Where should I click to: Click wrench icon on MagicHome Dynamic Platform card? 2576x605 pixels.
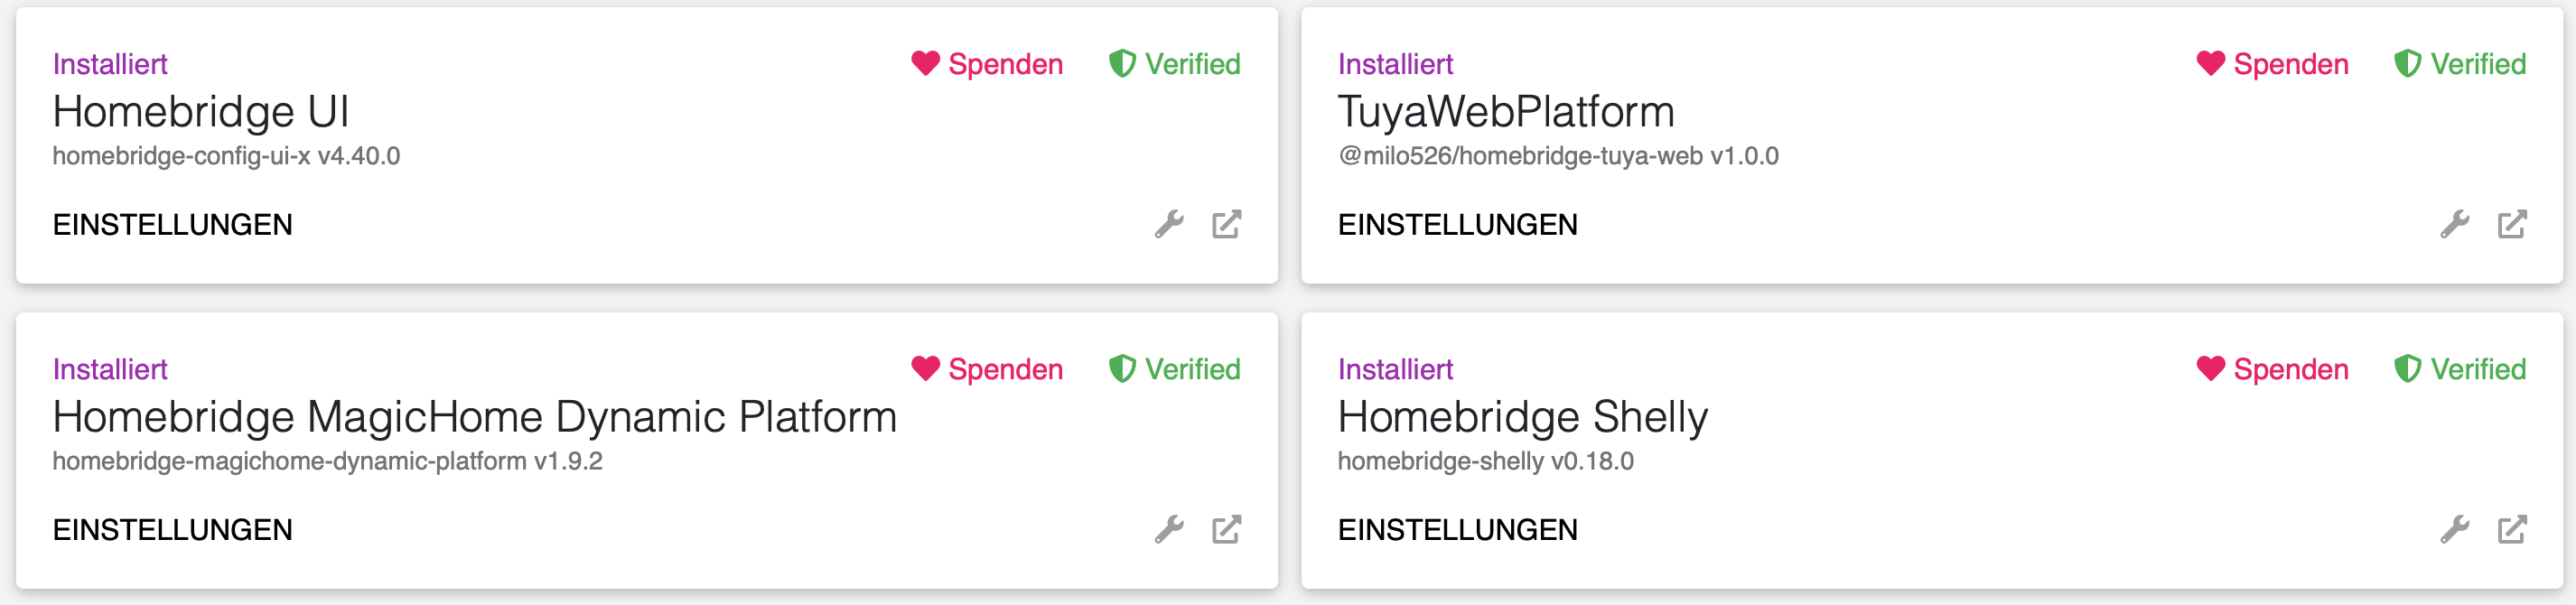[1169, 529]
